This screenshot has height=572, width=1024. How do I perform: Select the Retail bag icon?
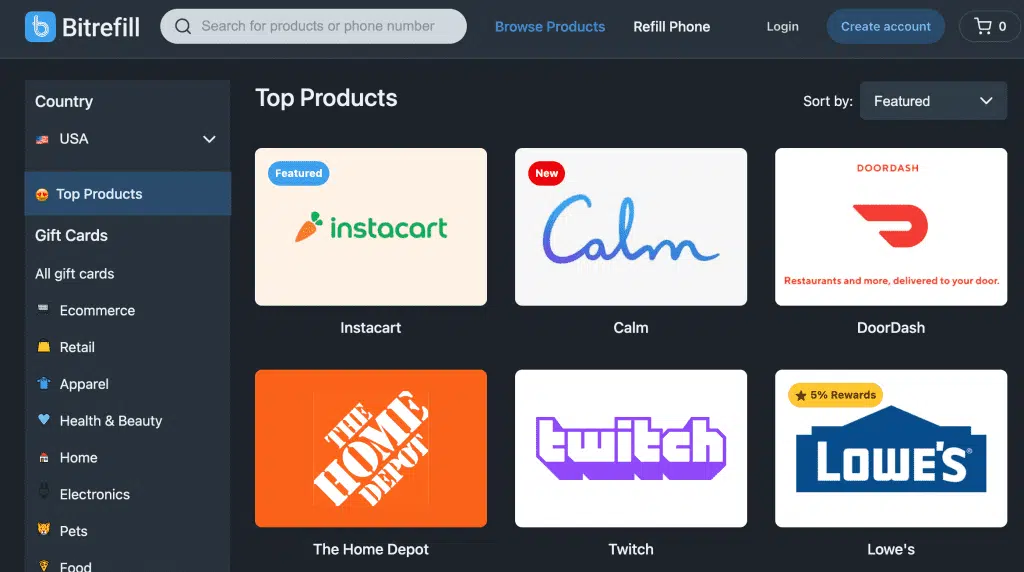(x=43, y=346)
